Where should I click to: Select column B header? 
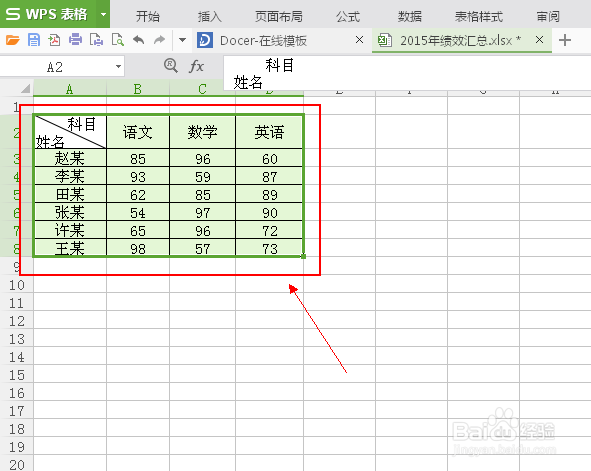(x=138, y=89)
